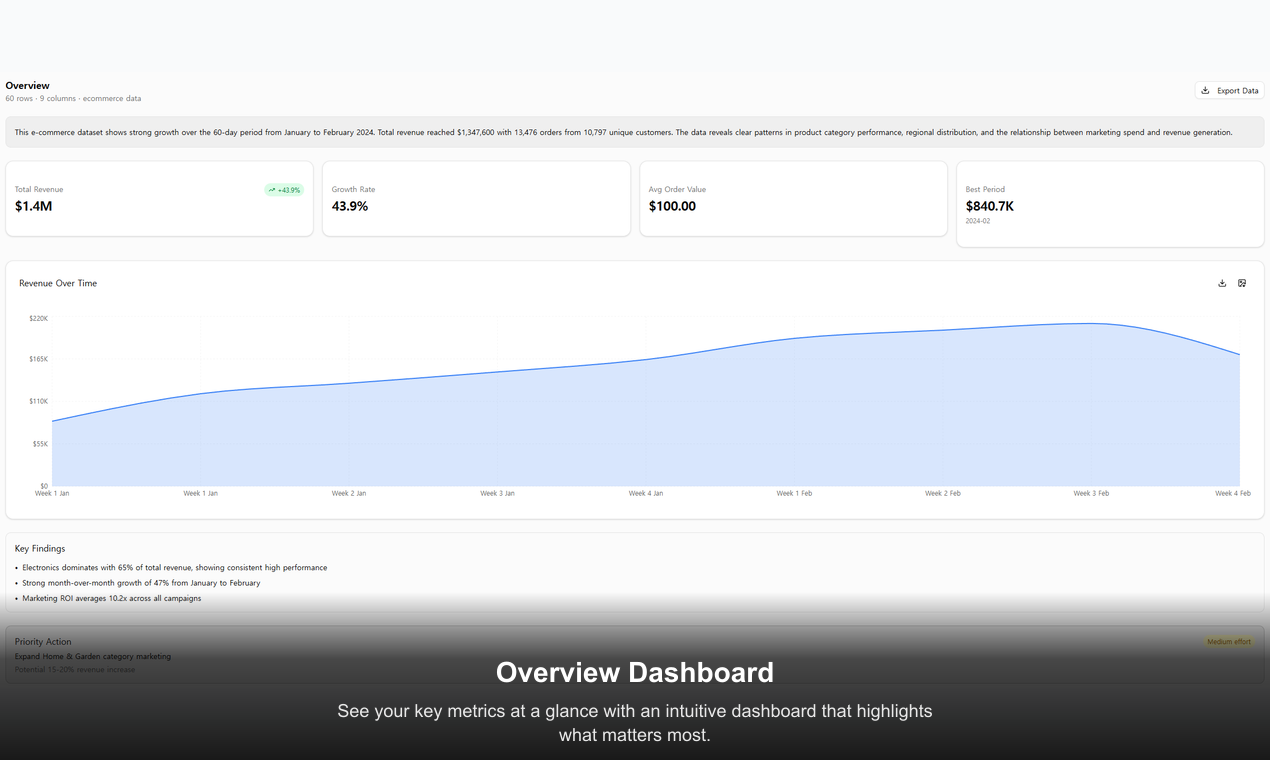
Task: Click the ecommerce data source link
Action: 111,98
